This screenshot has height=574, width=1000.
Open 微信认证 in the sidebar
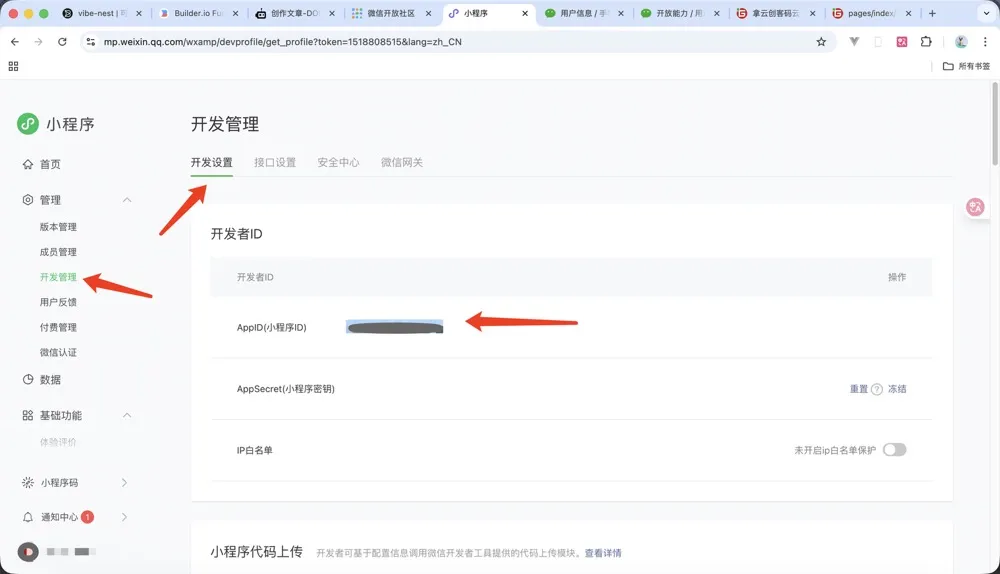[58, 352]
